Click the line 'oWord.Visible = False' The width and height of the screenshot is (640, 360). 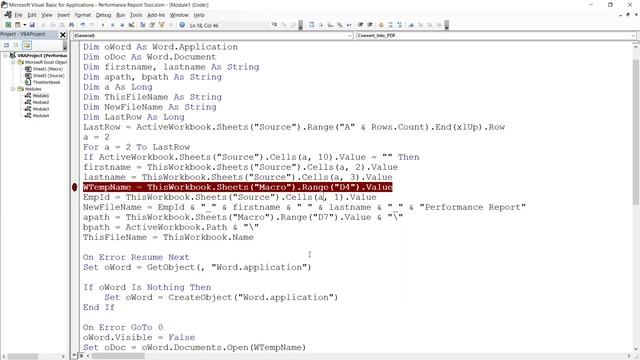(x=139, y=337)
